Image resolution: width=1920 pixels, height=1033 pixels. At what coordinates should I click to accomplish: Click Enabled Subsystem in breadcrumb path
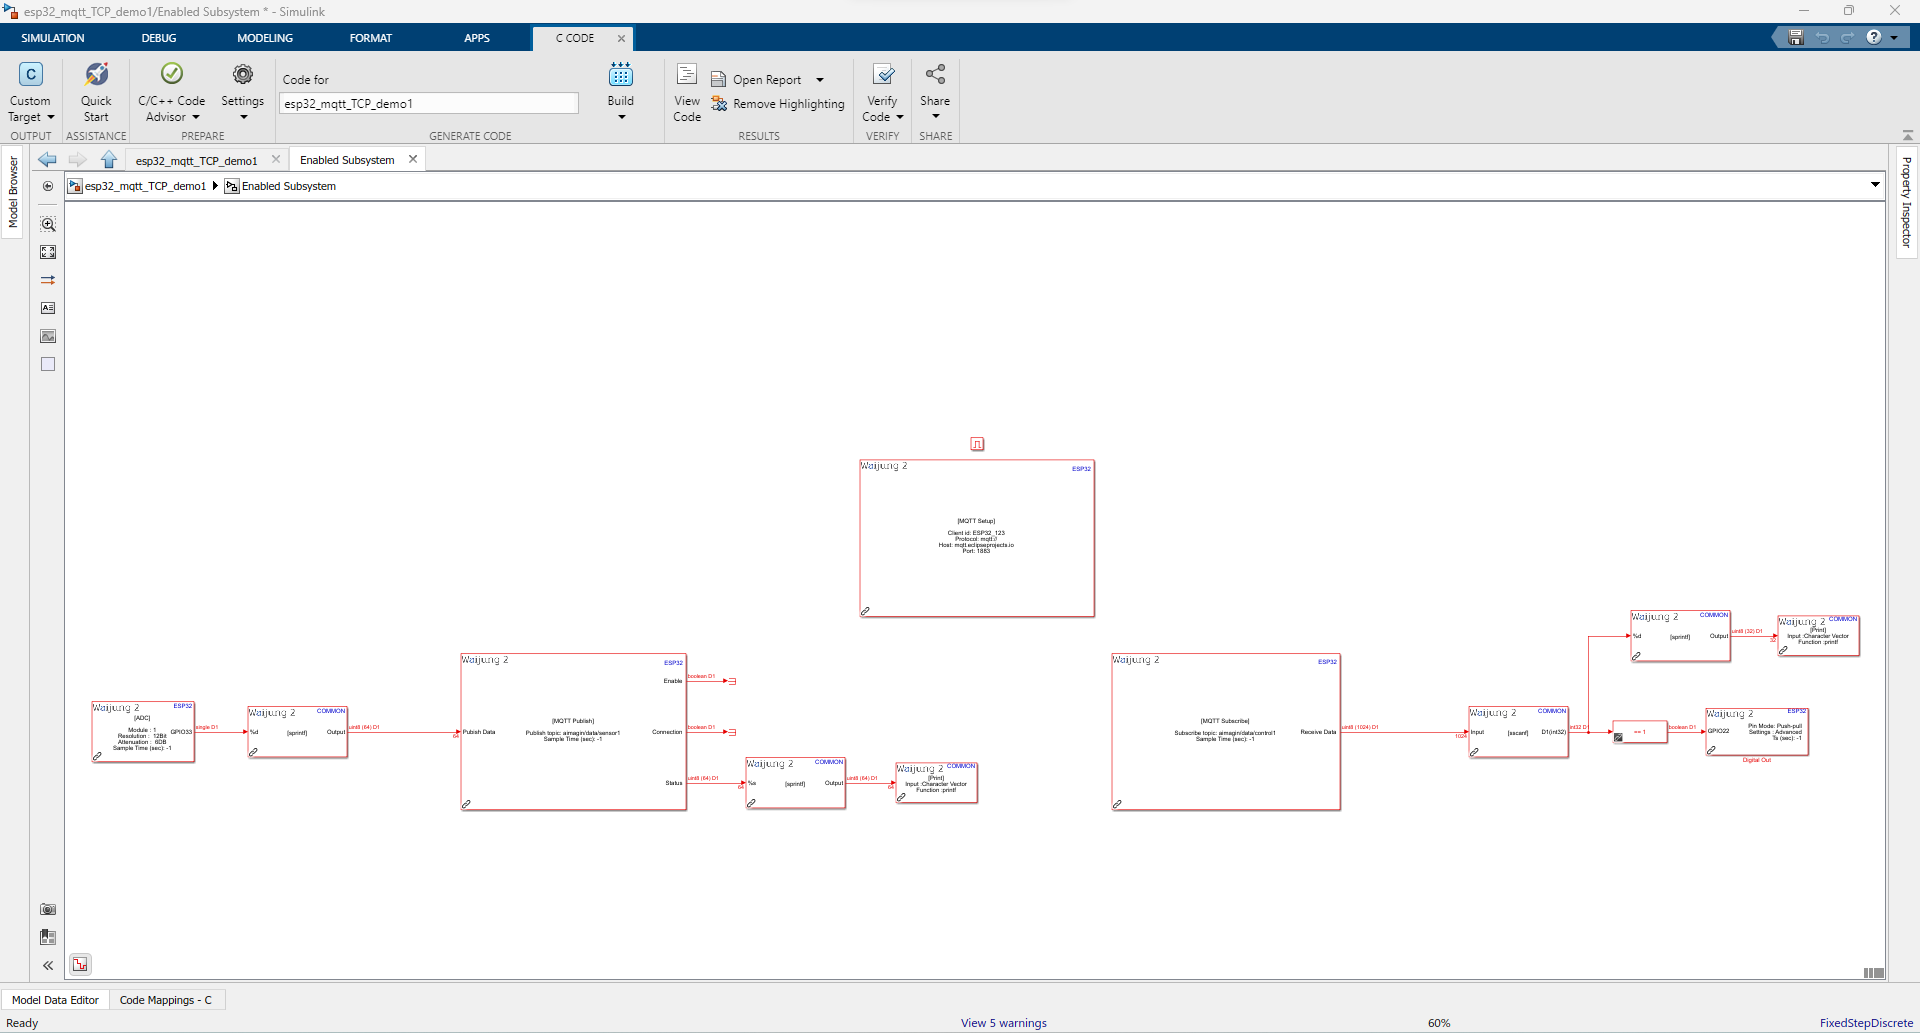click(x=289, y=186)
